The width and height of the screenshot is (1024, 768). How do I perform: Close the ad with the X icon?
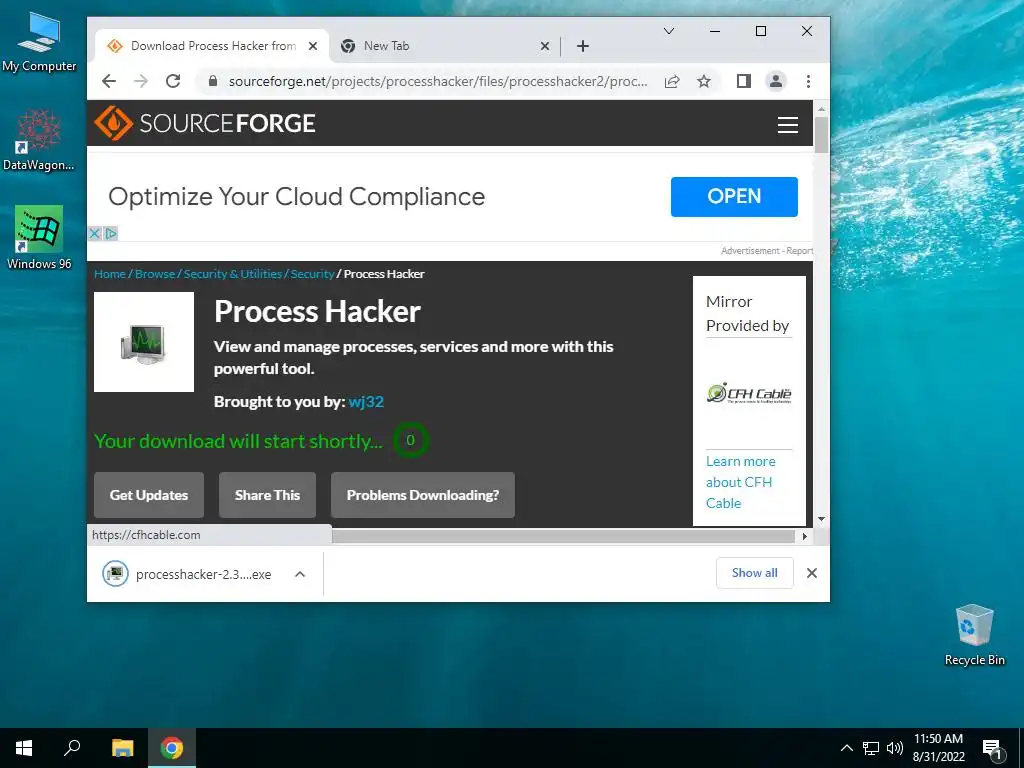(x=95, y=233)
